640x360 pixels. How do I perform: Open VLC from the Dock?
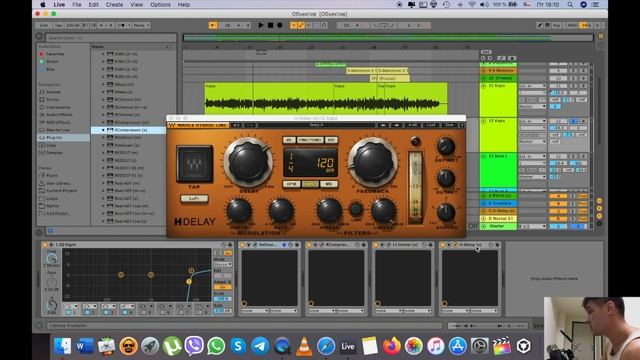click(x=304, y=346)
